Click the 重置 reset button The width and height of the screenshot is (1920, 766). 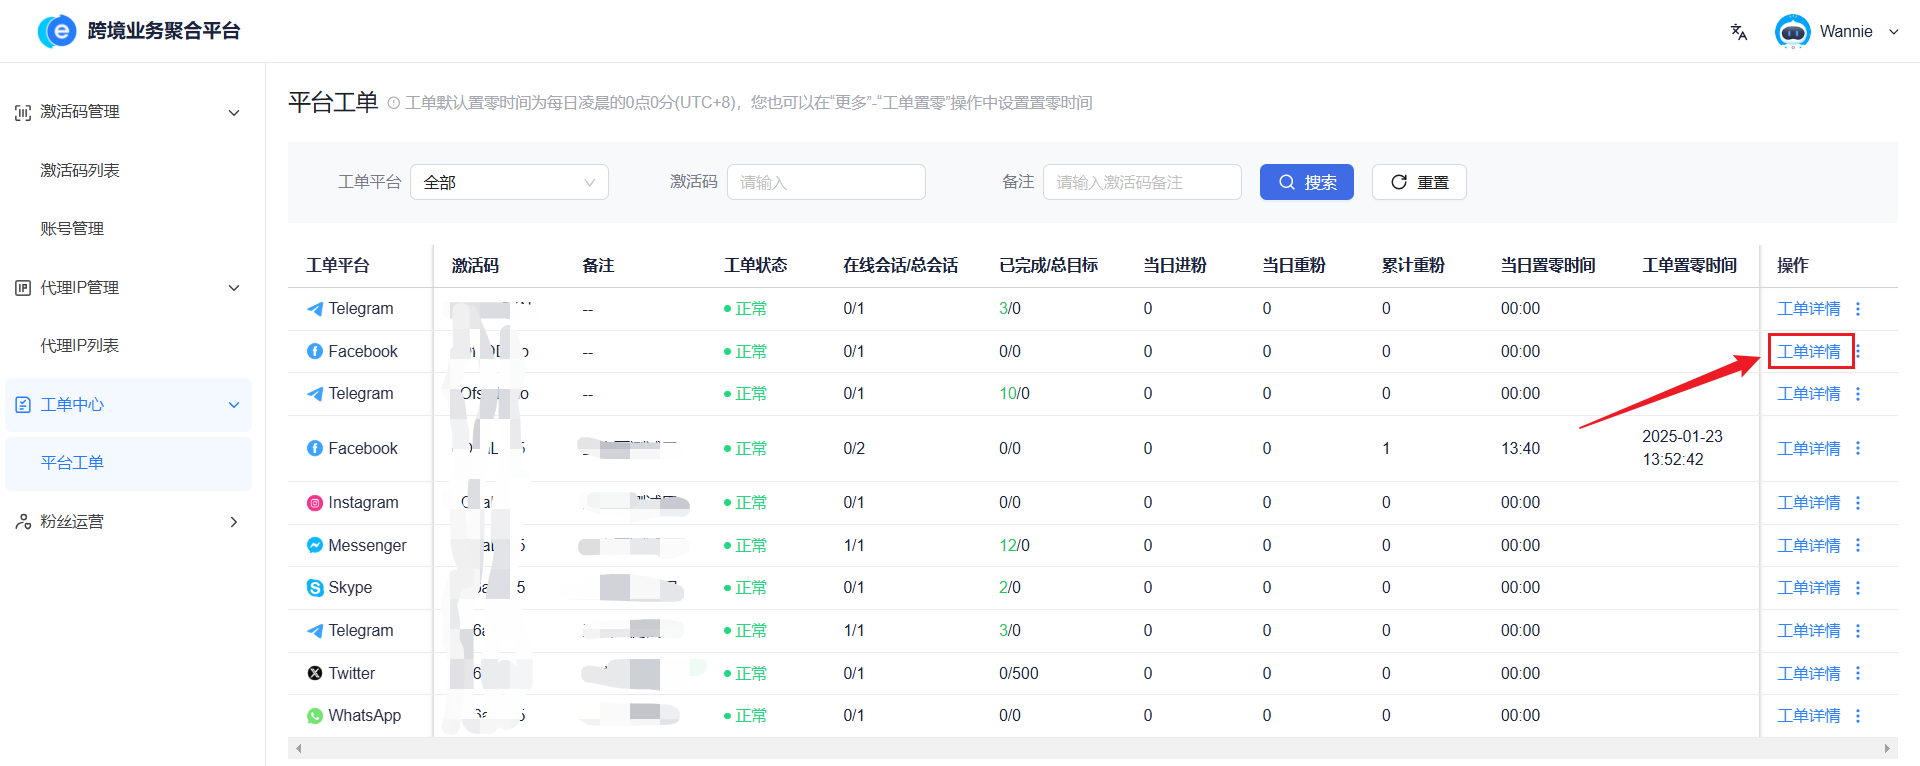coord(1418,182)
